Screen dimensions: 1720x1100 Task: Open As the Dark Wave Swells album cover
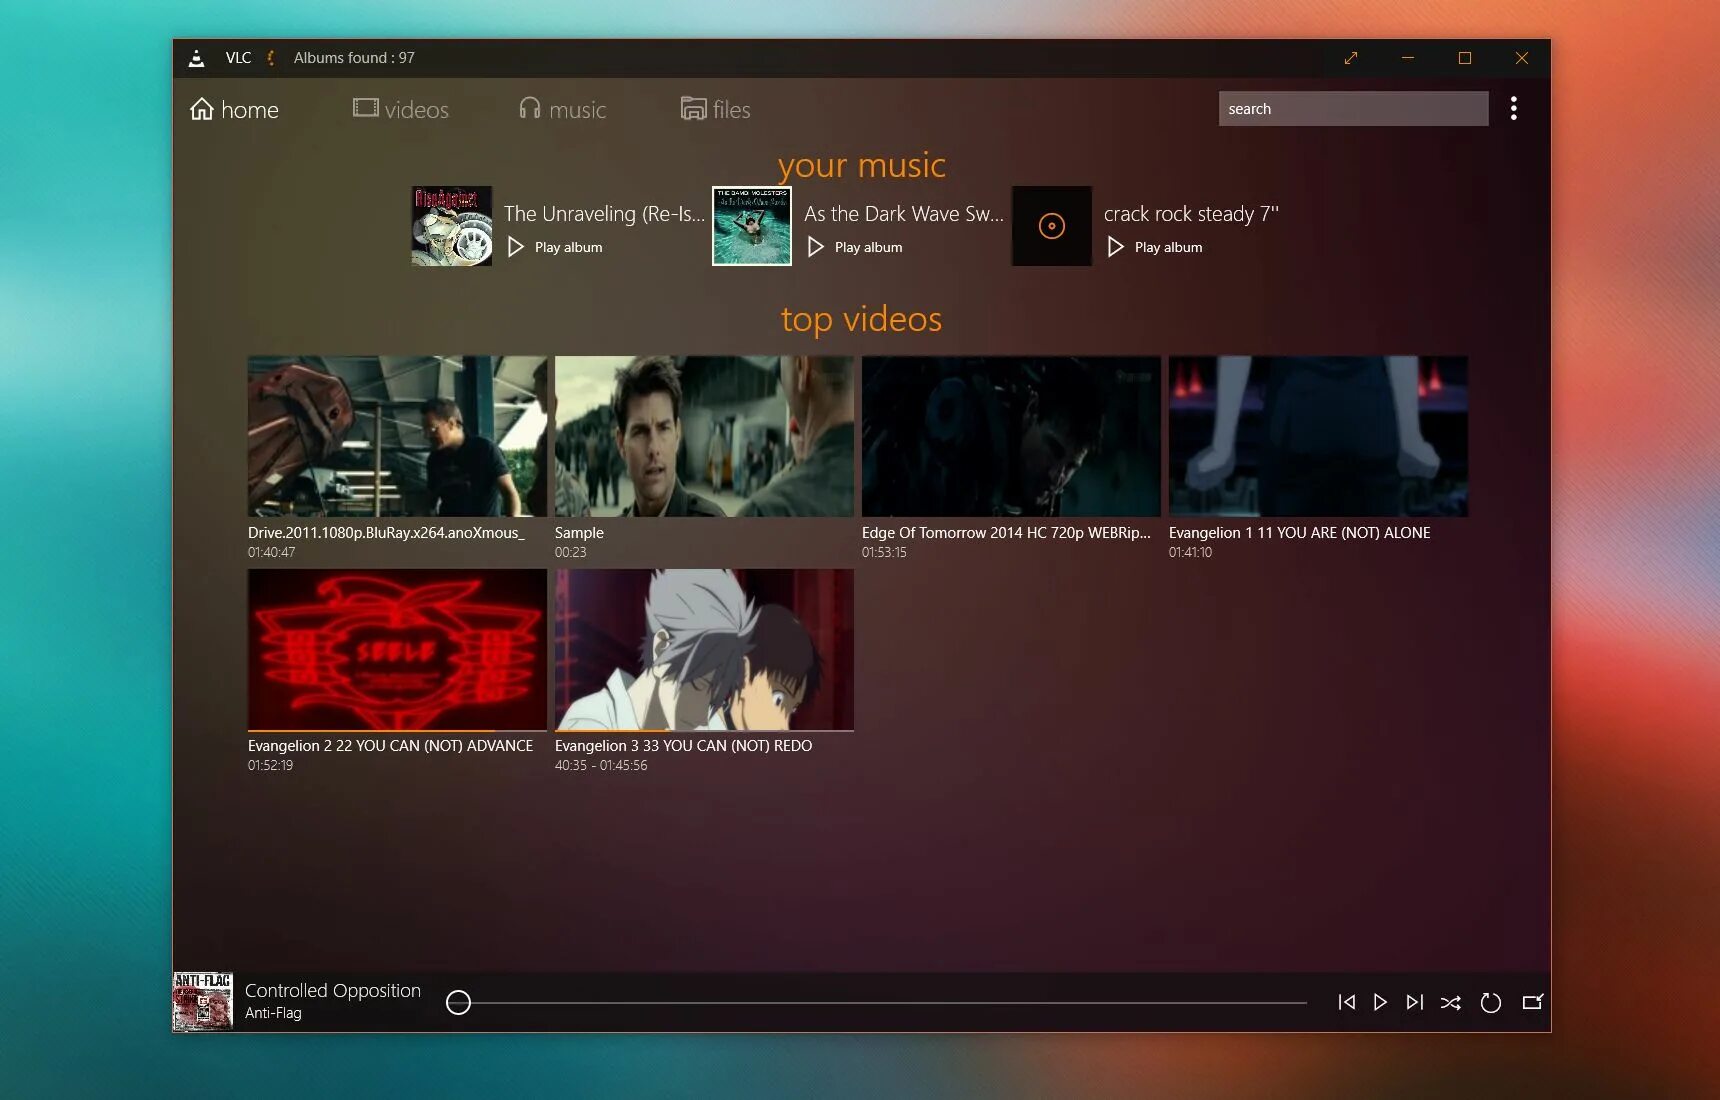click(x=752, y=226)
